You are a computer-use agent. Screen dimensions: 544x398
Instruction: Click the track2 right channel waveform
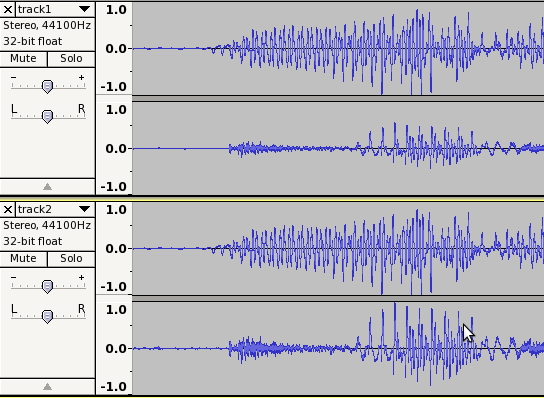338,348
